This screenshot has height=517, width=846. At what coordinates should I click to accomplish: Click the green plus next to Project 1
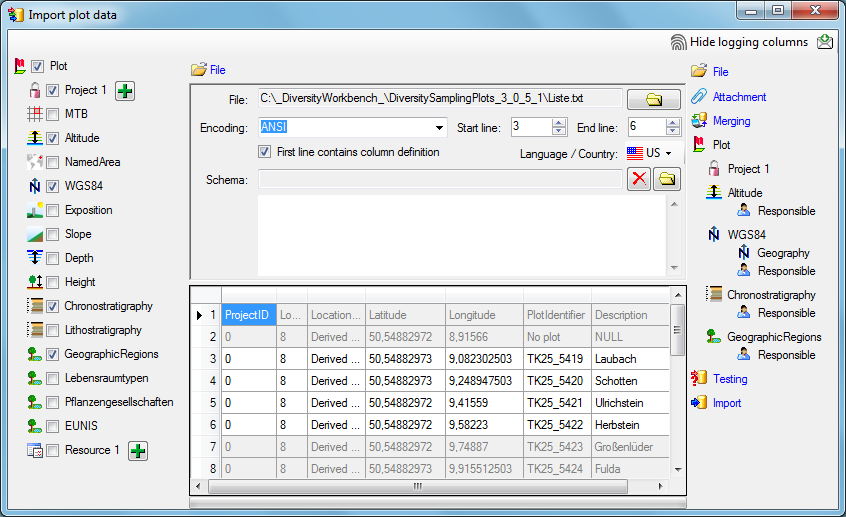point(125,91)
